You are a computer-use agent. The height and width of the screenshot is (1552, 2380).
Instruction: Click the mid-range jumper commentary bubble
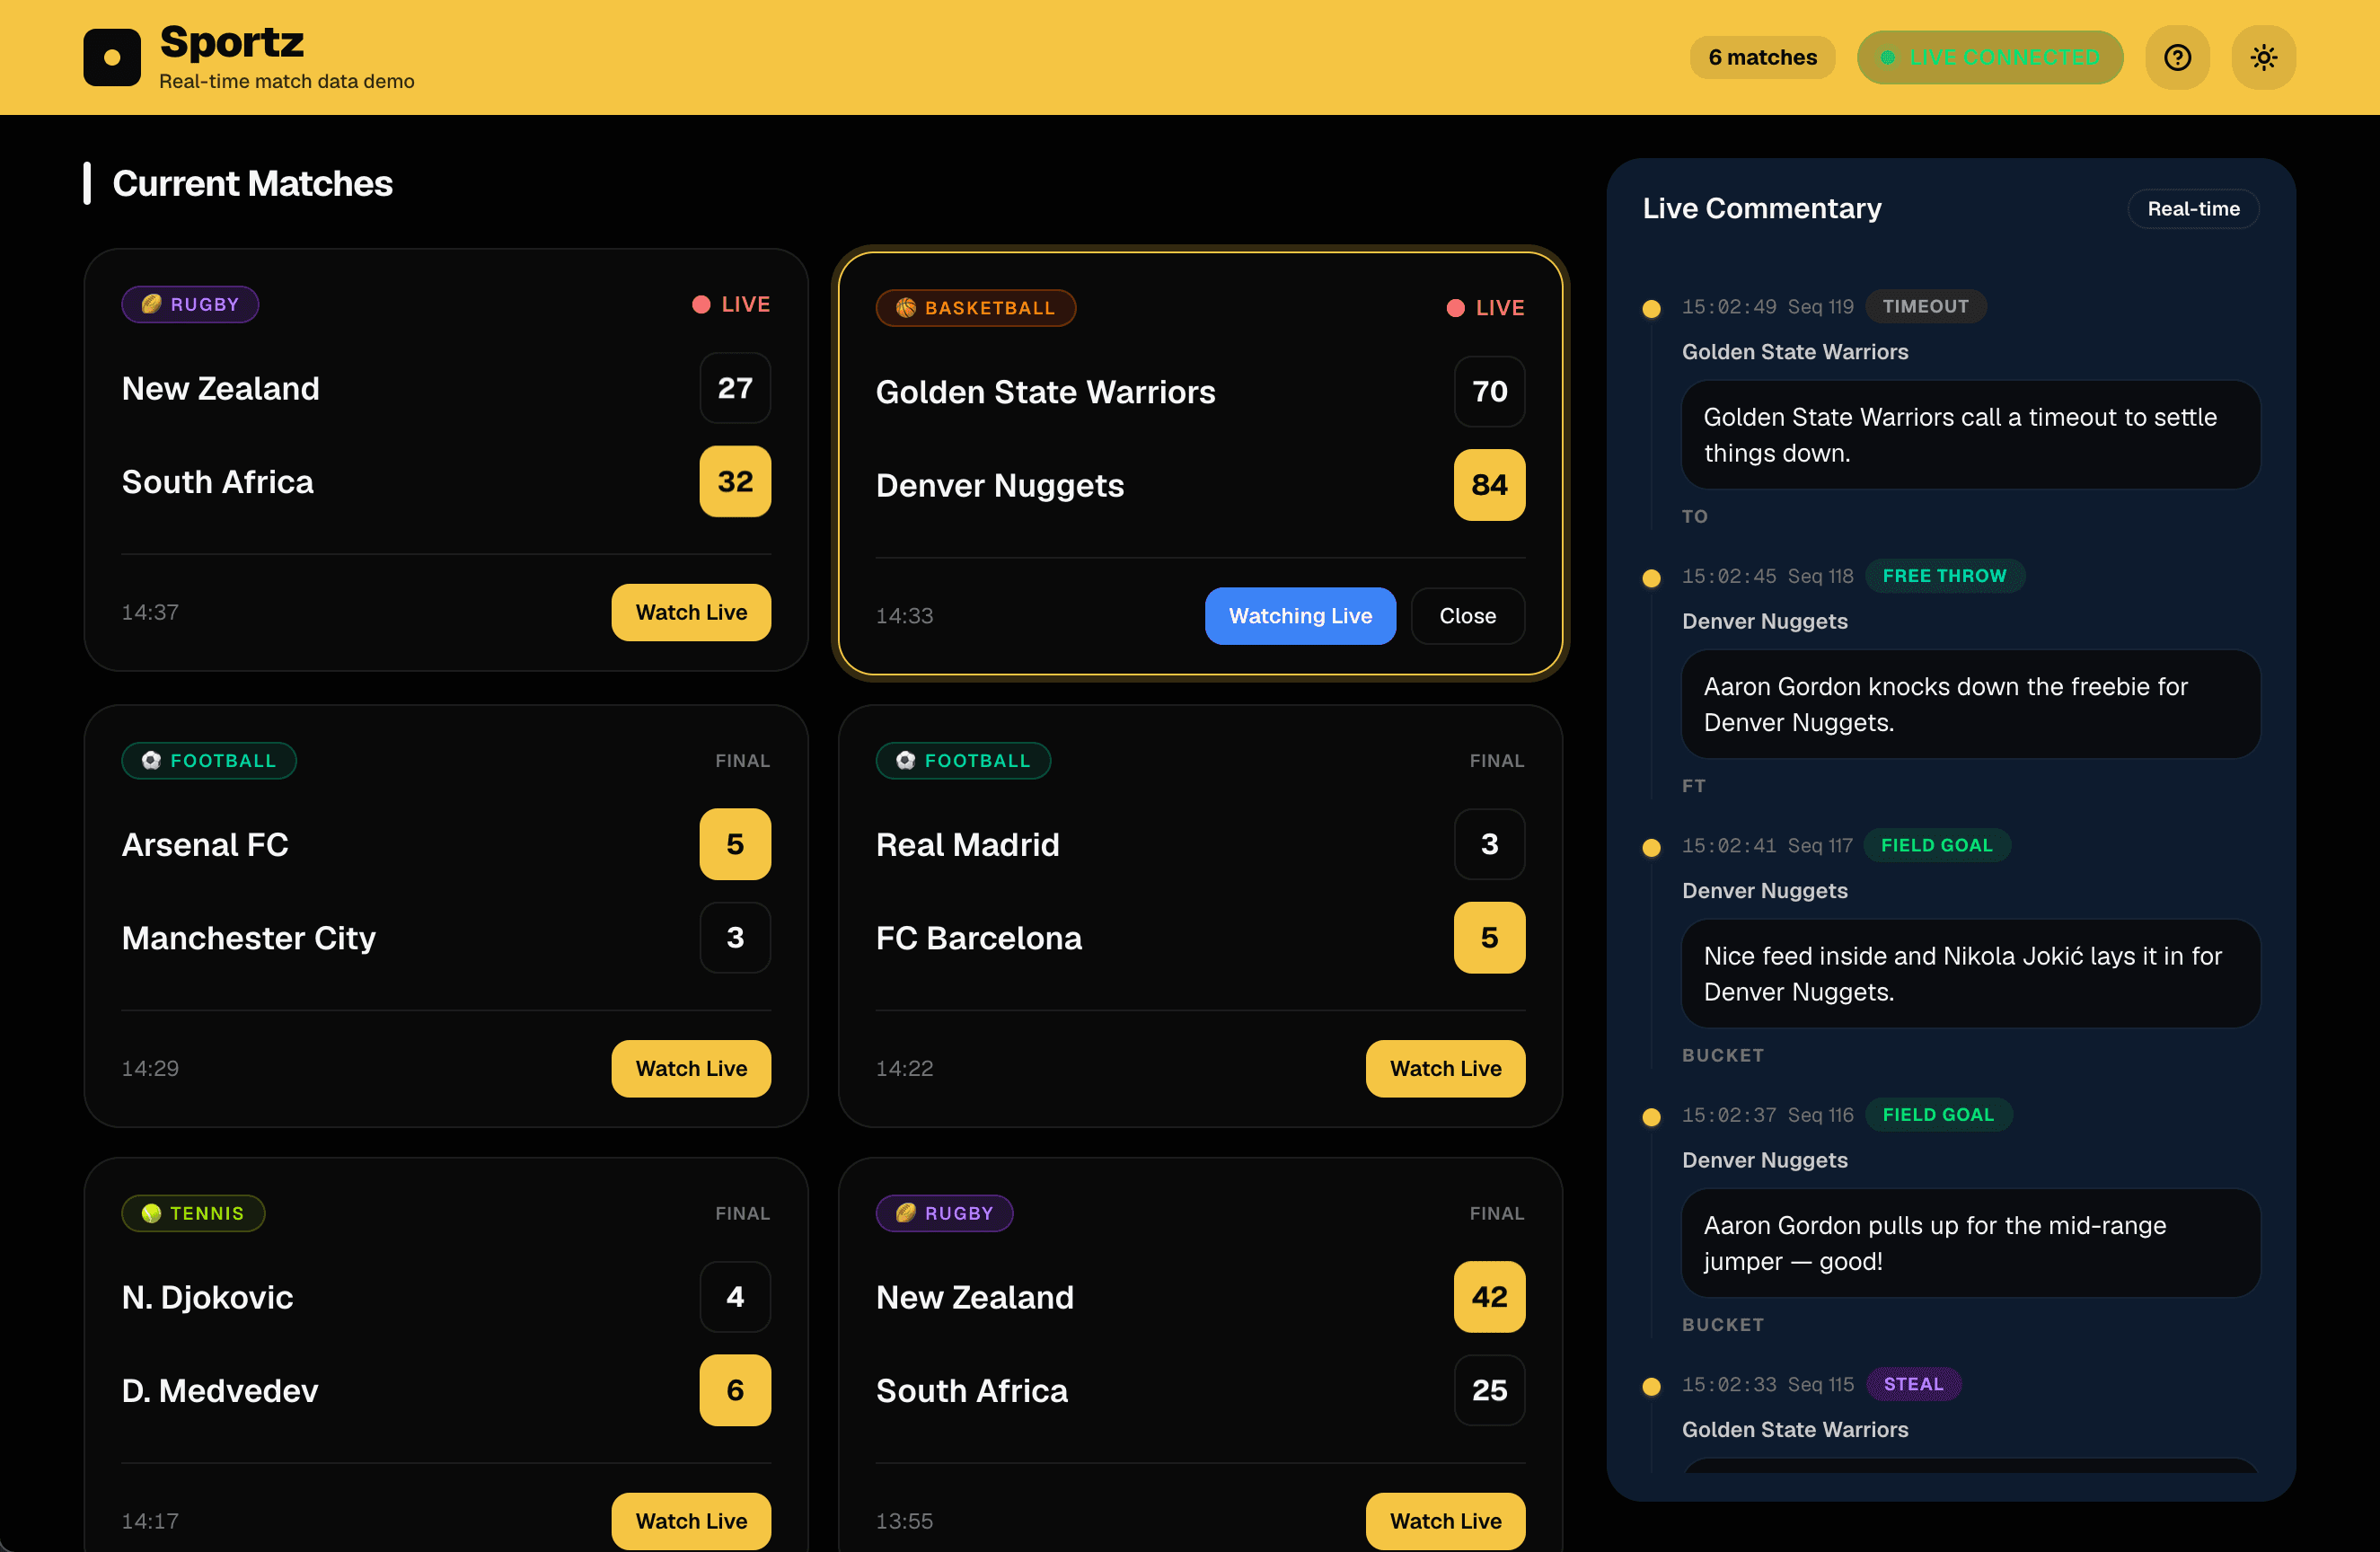point(1970,1243)
